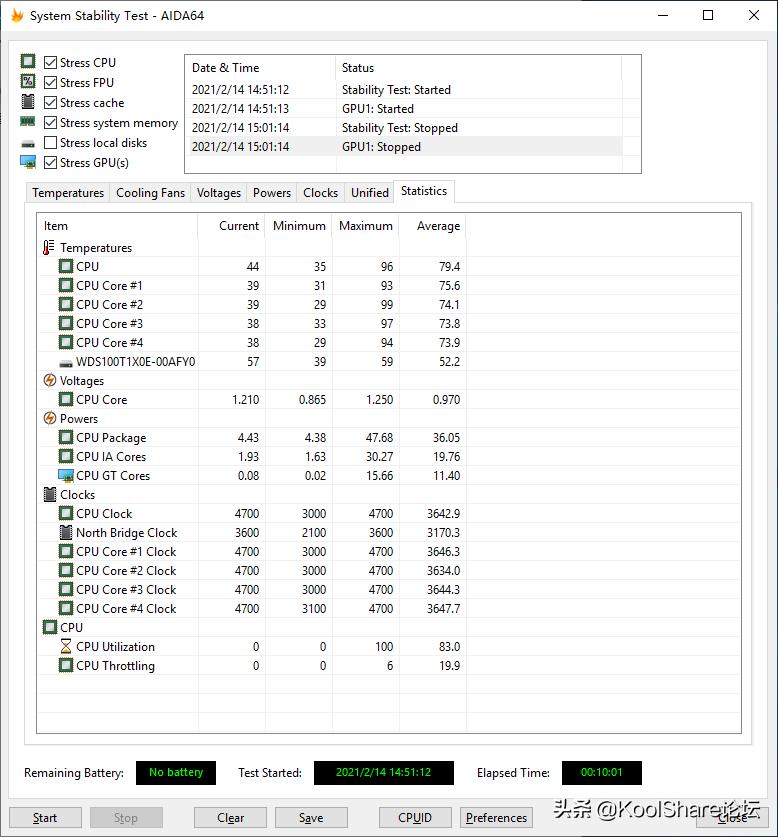Click the AIDA64 flame icon in title bar
Image resolution: width=778 pixels, height=837 pixels.
click(x=17, y=16)
